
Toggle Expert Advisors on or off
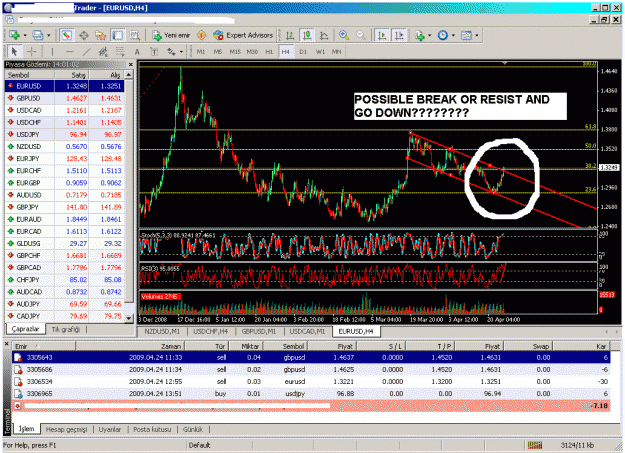[243, 35]
